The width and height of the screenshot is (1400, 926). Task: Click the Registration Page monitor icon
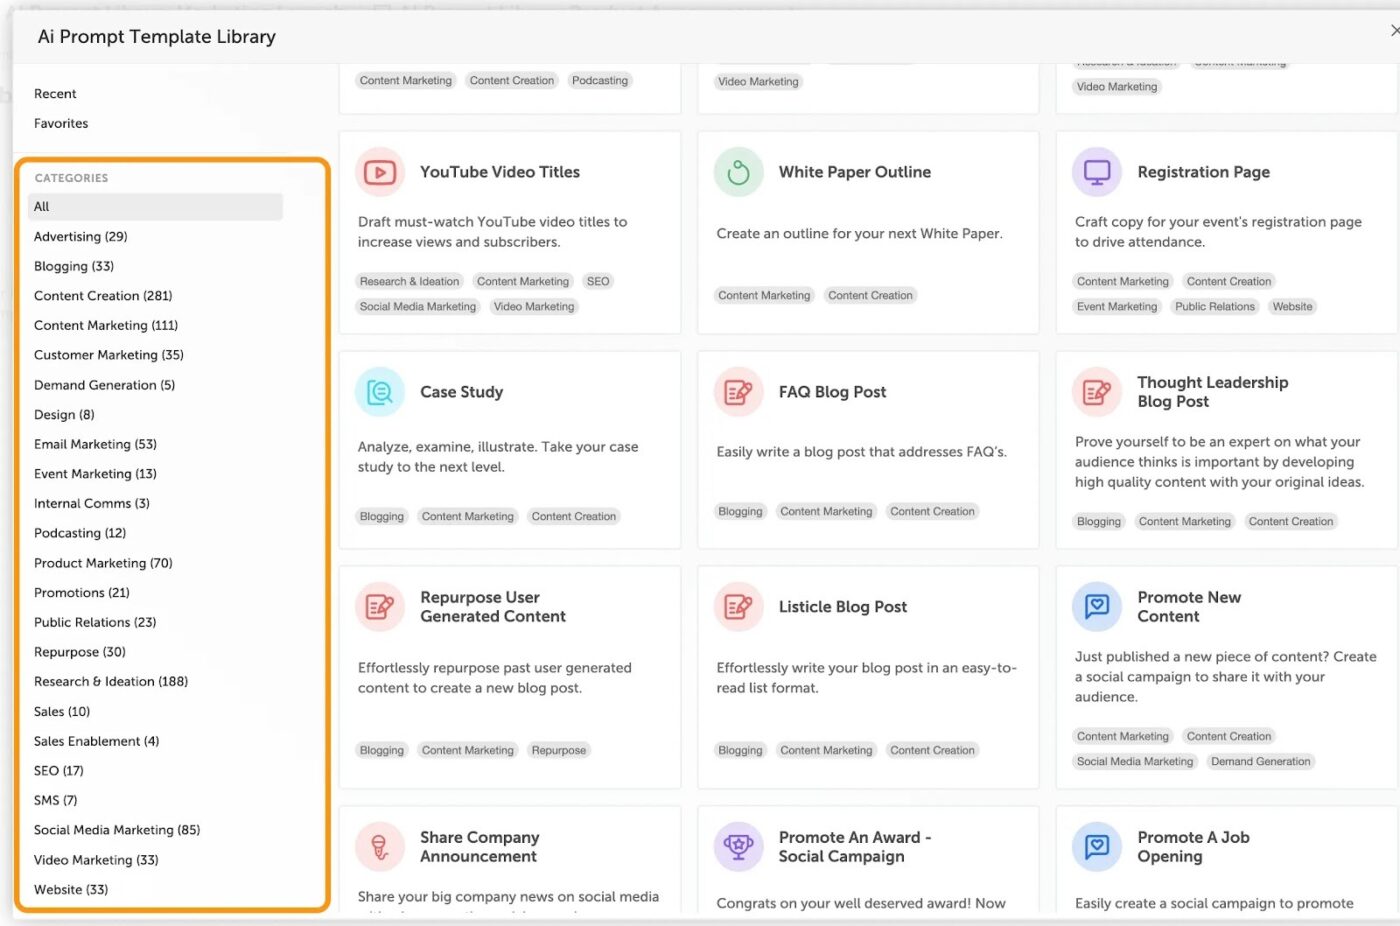coord(1096,171)
